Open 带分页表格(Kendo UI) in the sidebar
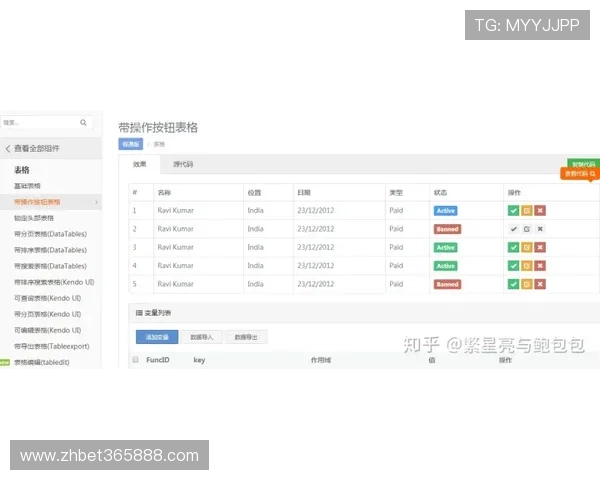The height and width of the screenshot is (480, 600). point(47,314)
